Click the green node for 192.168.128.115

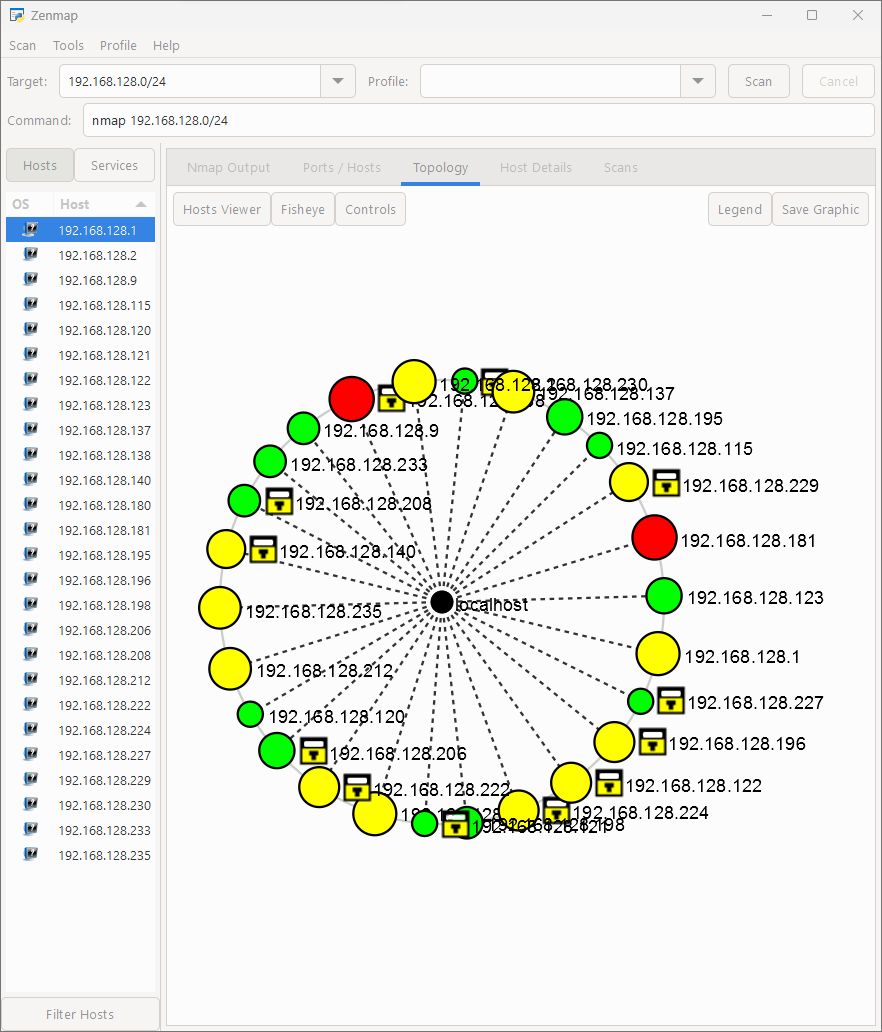point(599,446)
